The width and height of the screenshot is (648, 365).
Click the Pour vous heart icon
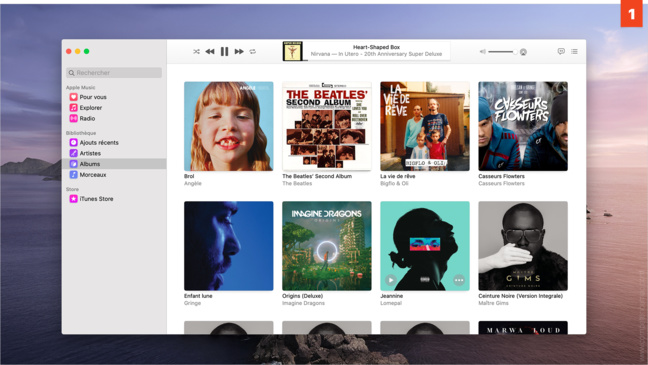coord(73,97)
